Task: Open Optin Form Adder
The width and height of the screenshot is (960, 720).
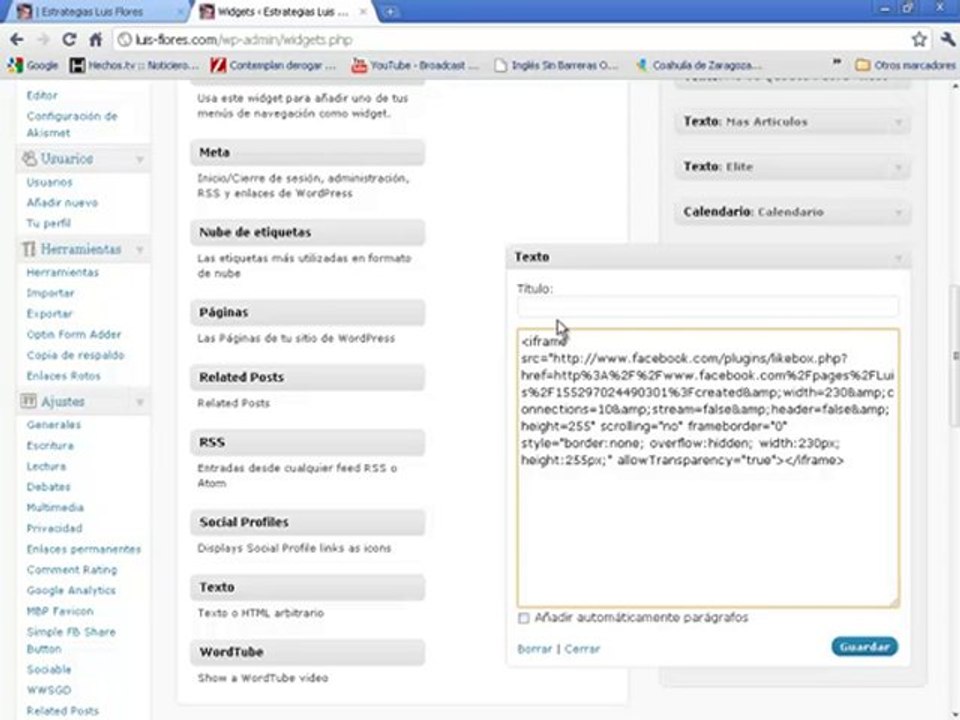Action: (x=74, y=335)
